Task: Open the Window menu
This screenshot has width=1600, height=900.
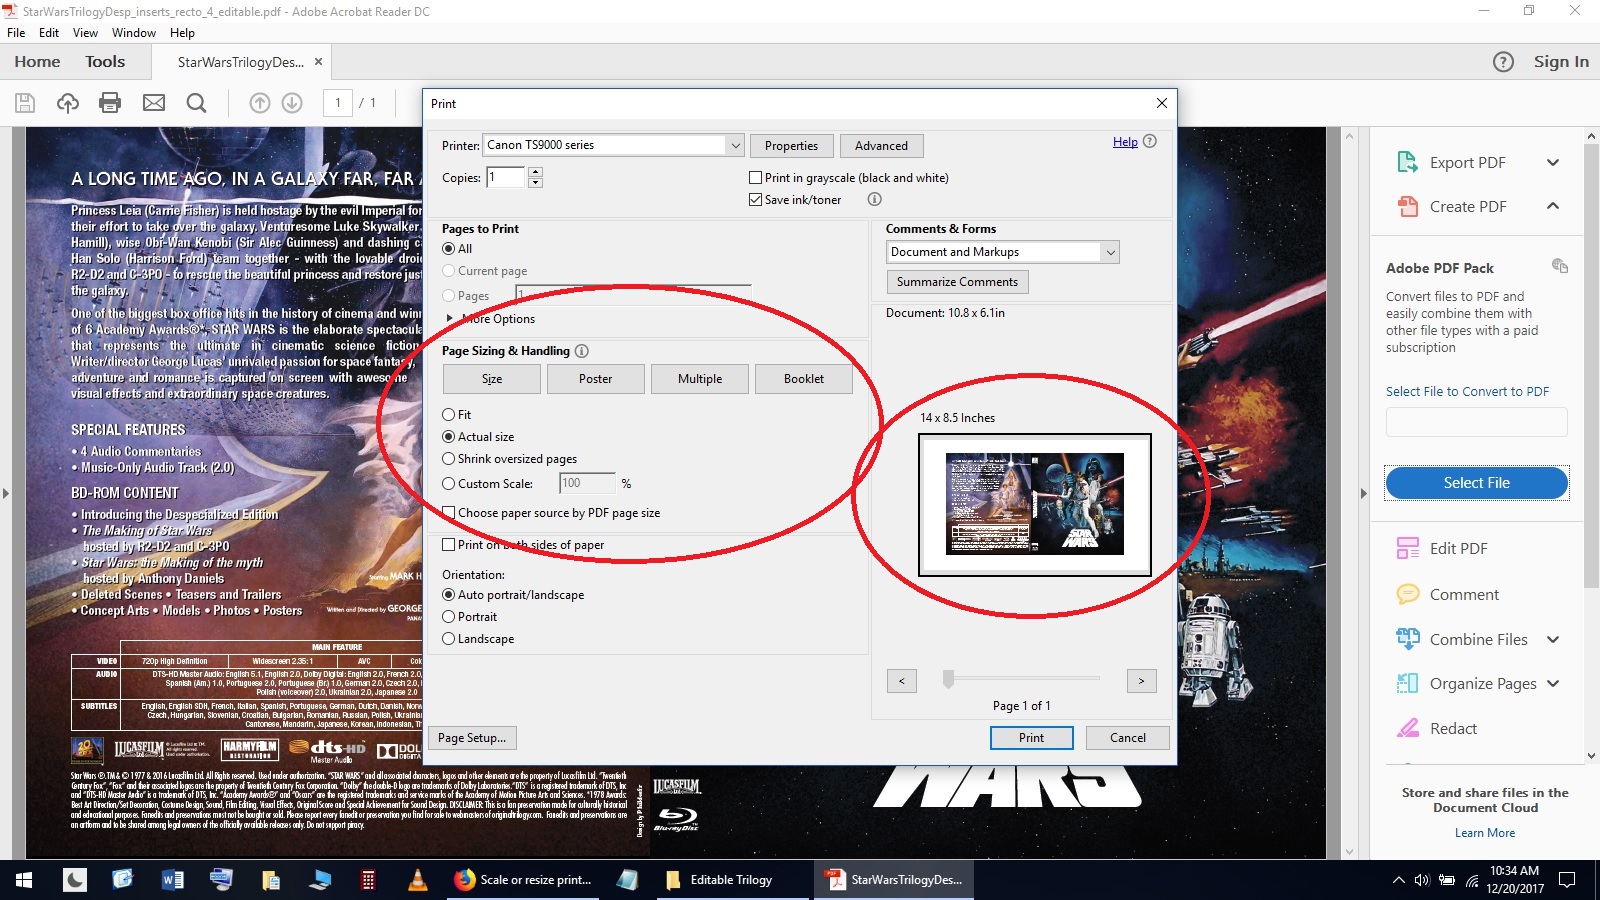Action: tap(134, 33)
